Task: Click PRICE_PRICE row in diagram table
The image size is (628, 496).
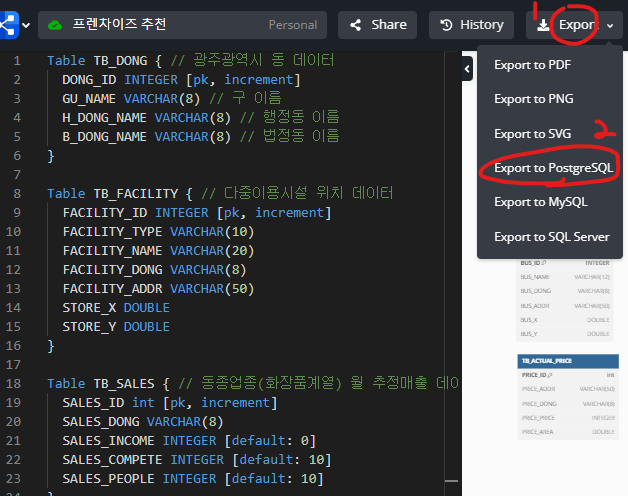Action: coord(568,418)
